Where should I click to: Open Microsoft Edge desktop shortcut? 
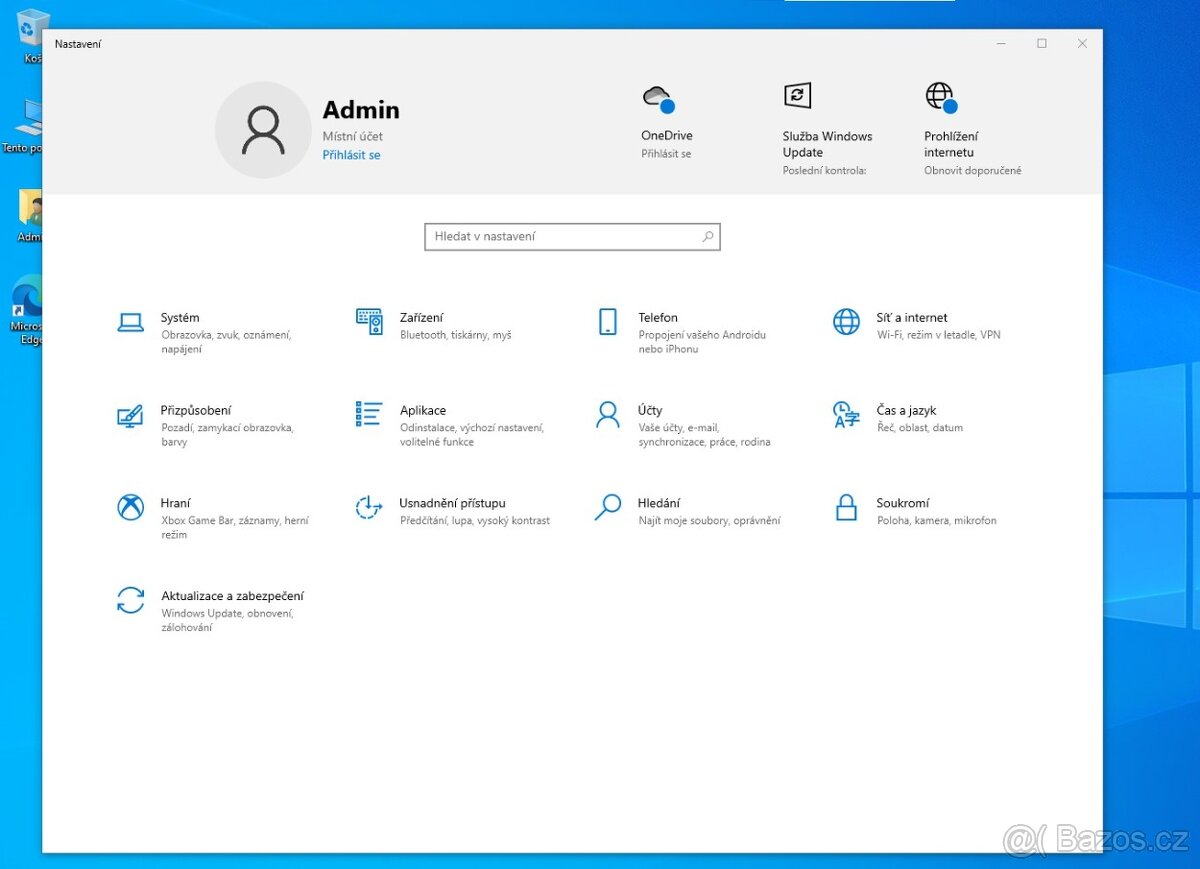[27, 300]
